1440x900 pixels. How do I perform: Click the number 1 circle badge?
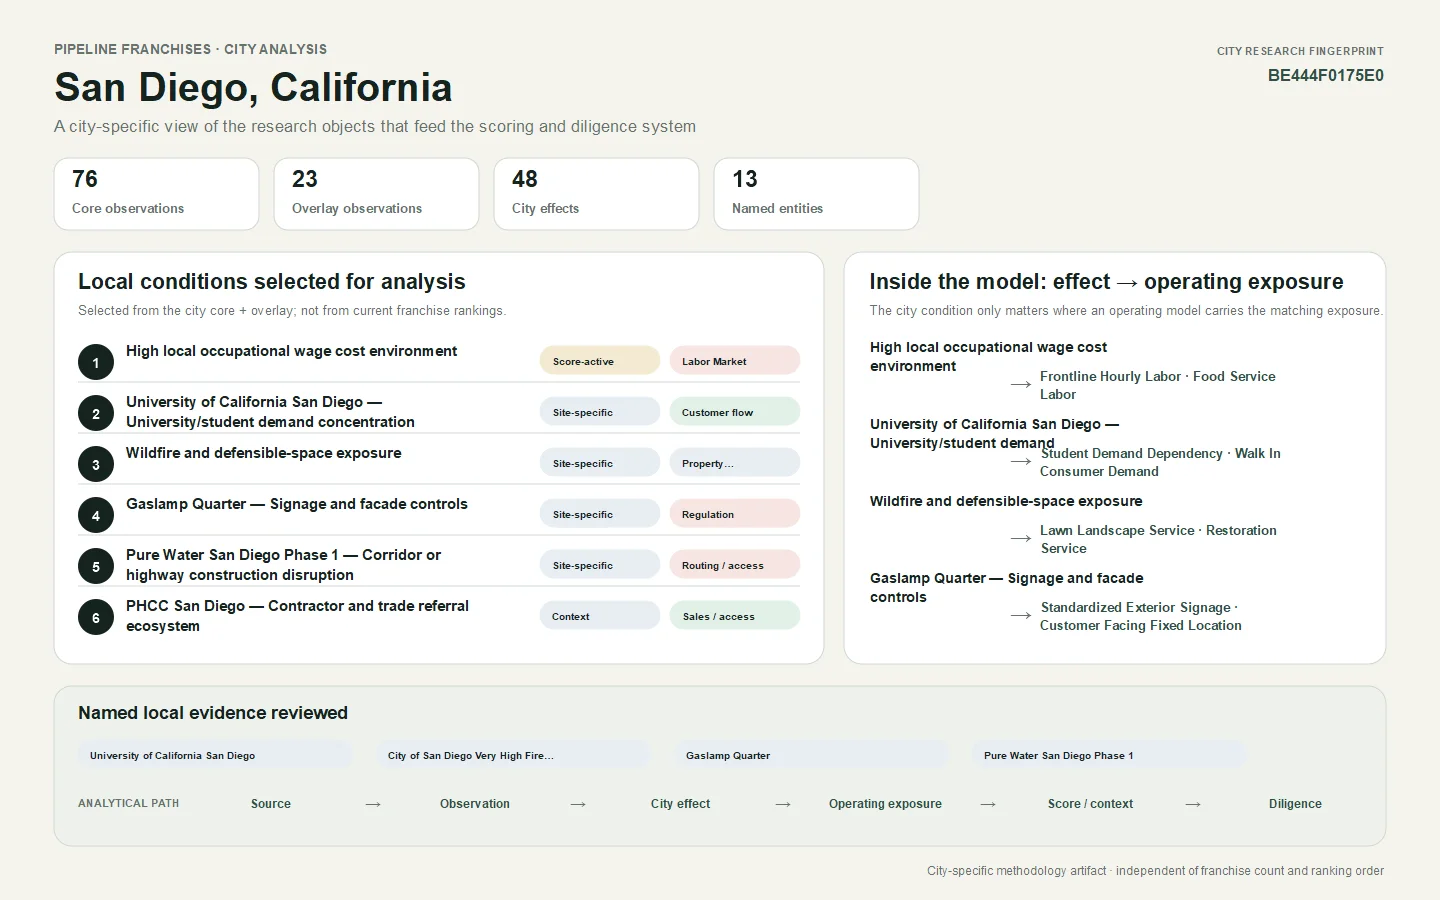point(96,362)
